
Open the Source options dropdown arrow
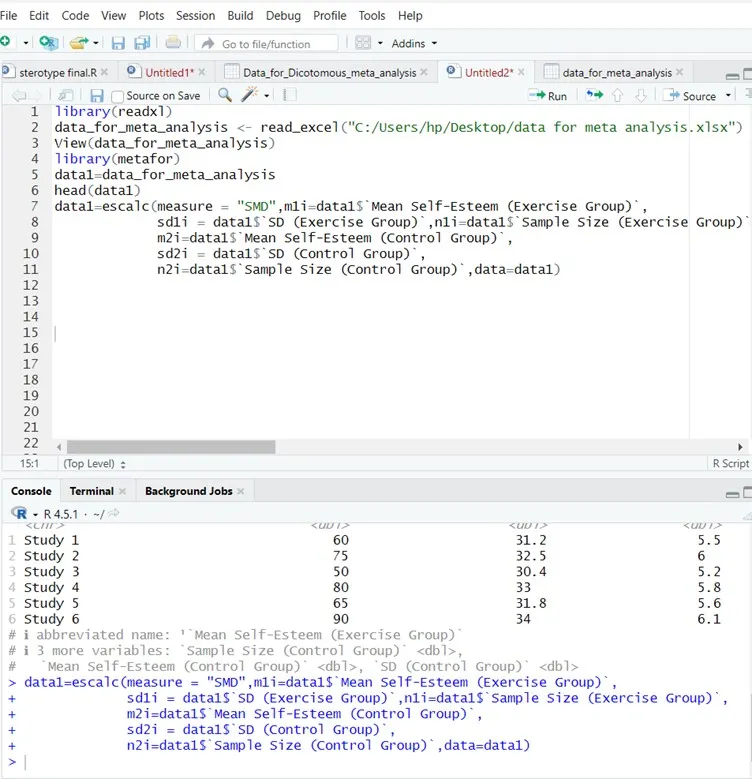tap(729, 95)
